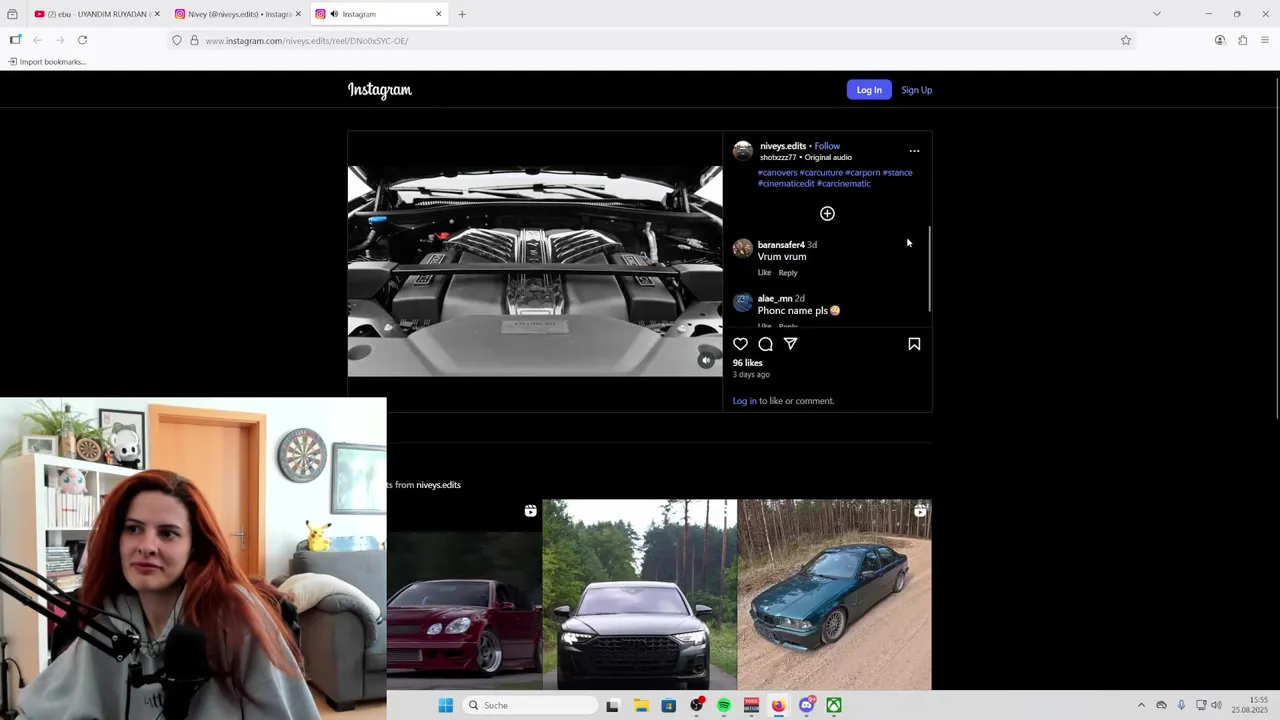
Task: Click the taskbar Suche search box
Action: pos(531,705)
